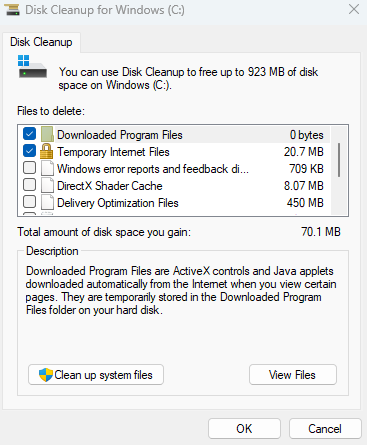
Task: Click the Windows error reports file icon
Action: [x=47, y=168]
